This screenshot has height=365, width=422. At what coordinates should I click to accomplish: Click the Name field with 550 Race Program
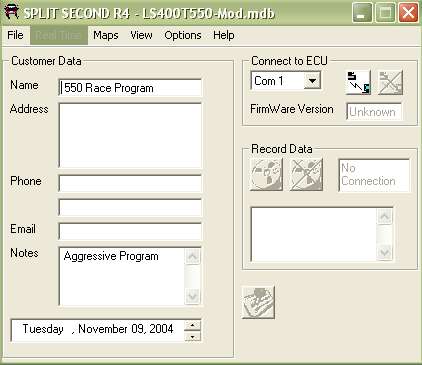point(130,88)
